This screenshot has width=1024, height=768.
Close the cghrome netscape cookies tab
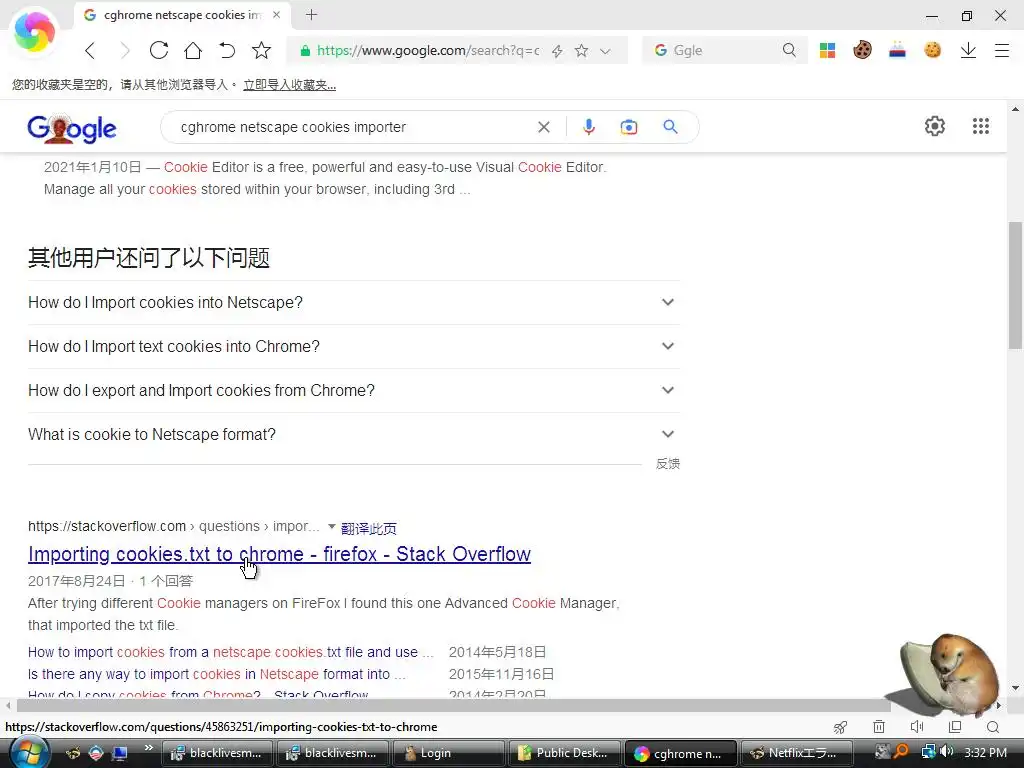pos(277,14)
